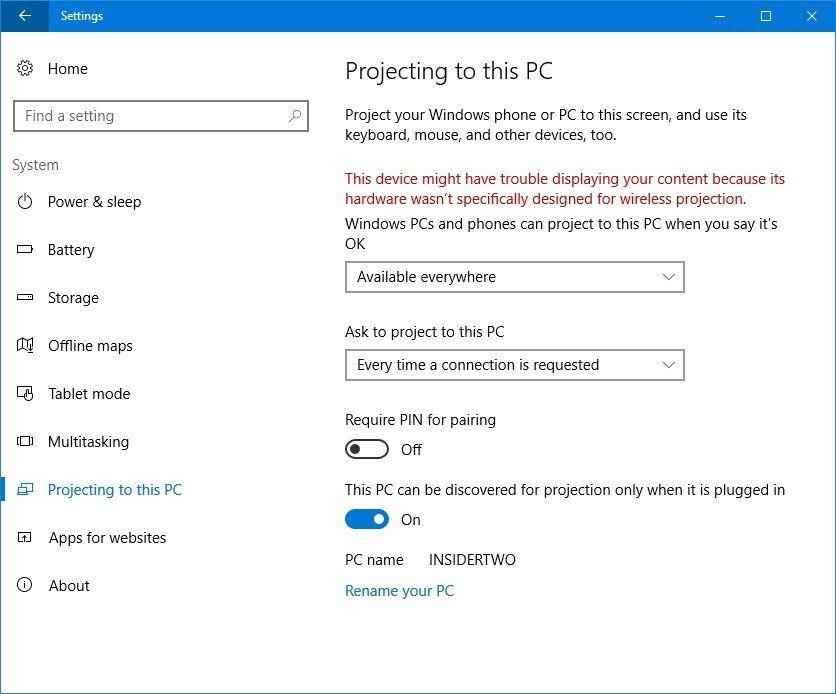Open the About settings page
This screenshot has width=836, height=694.
[69, 586]
